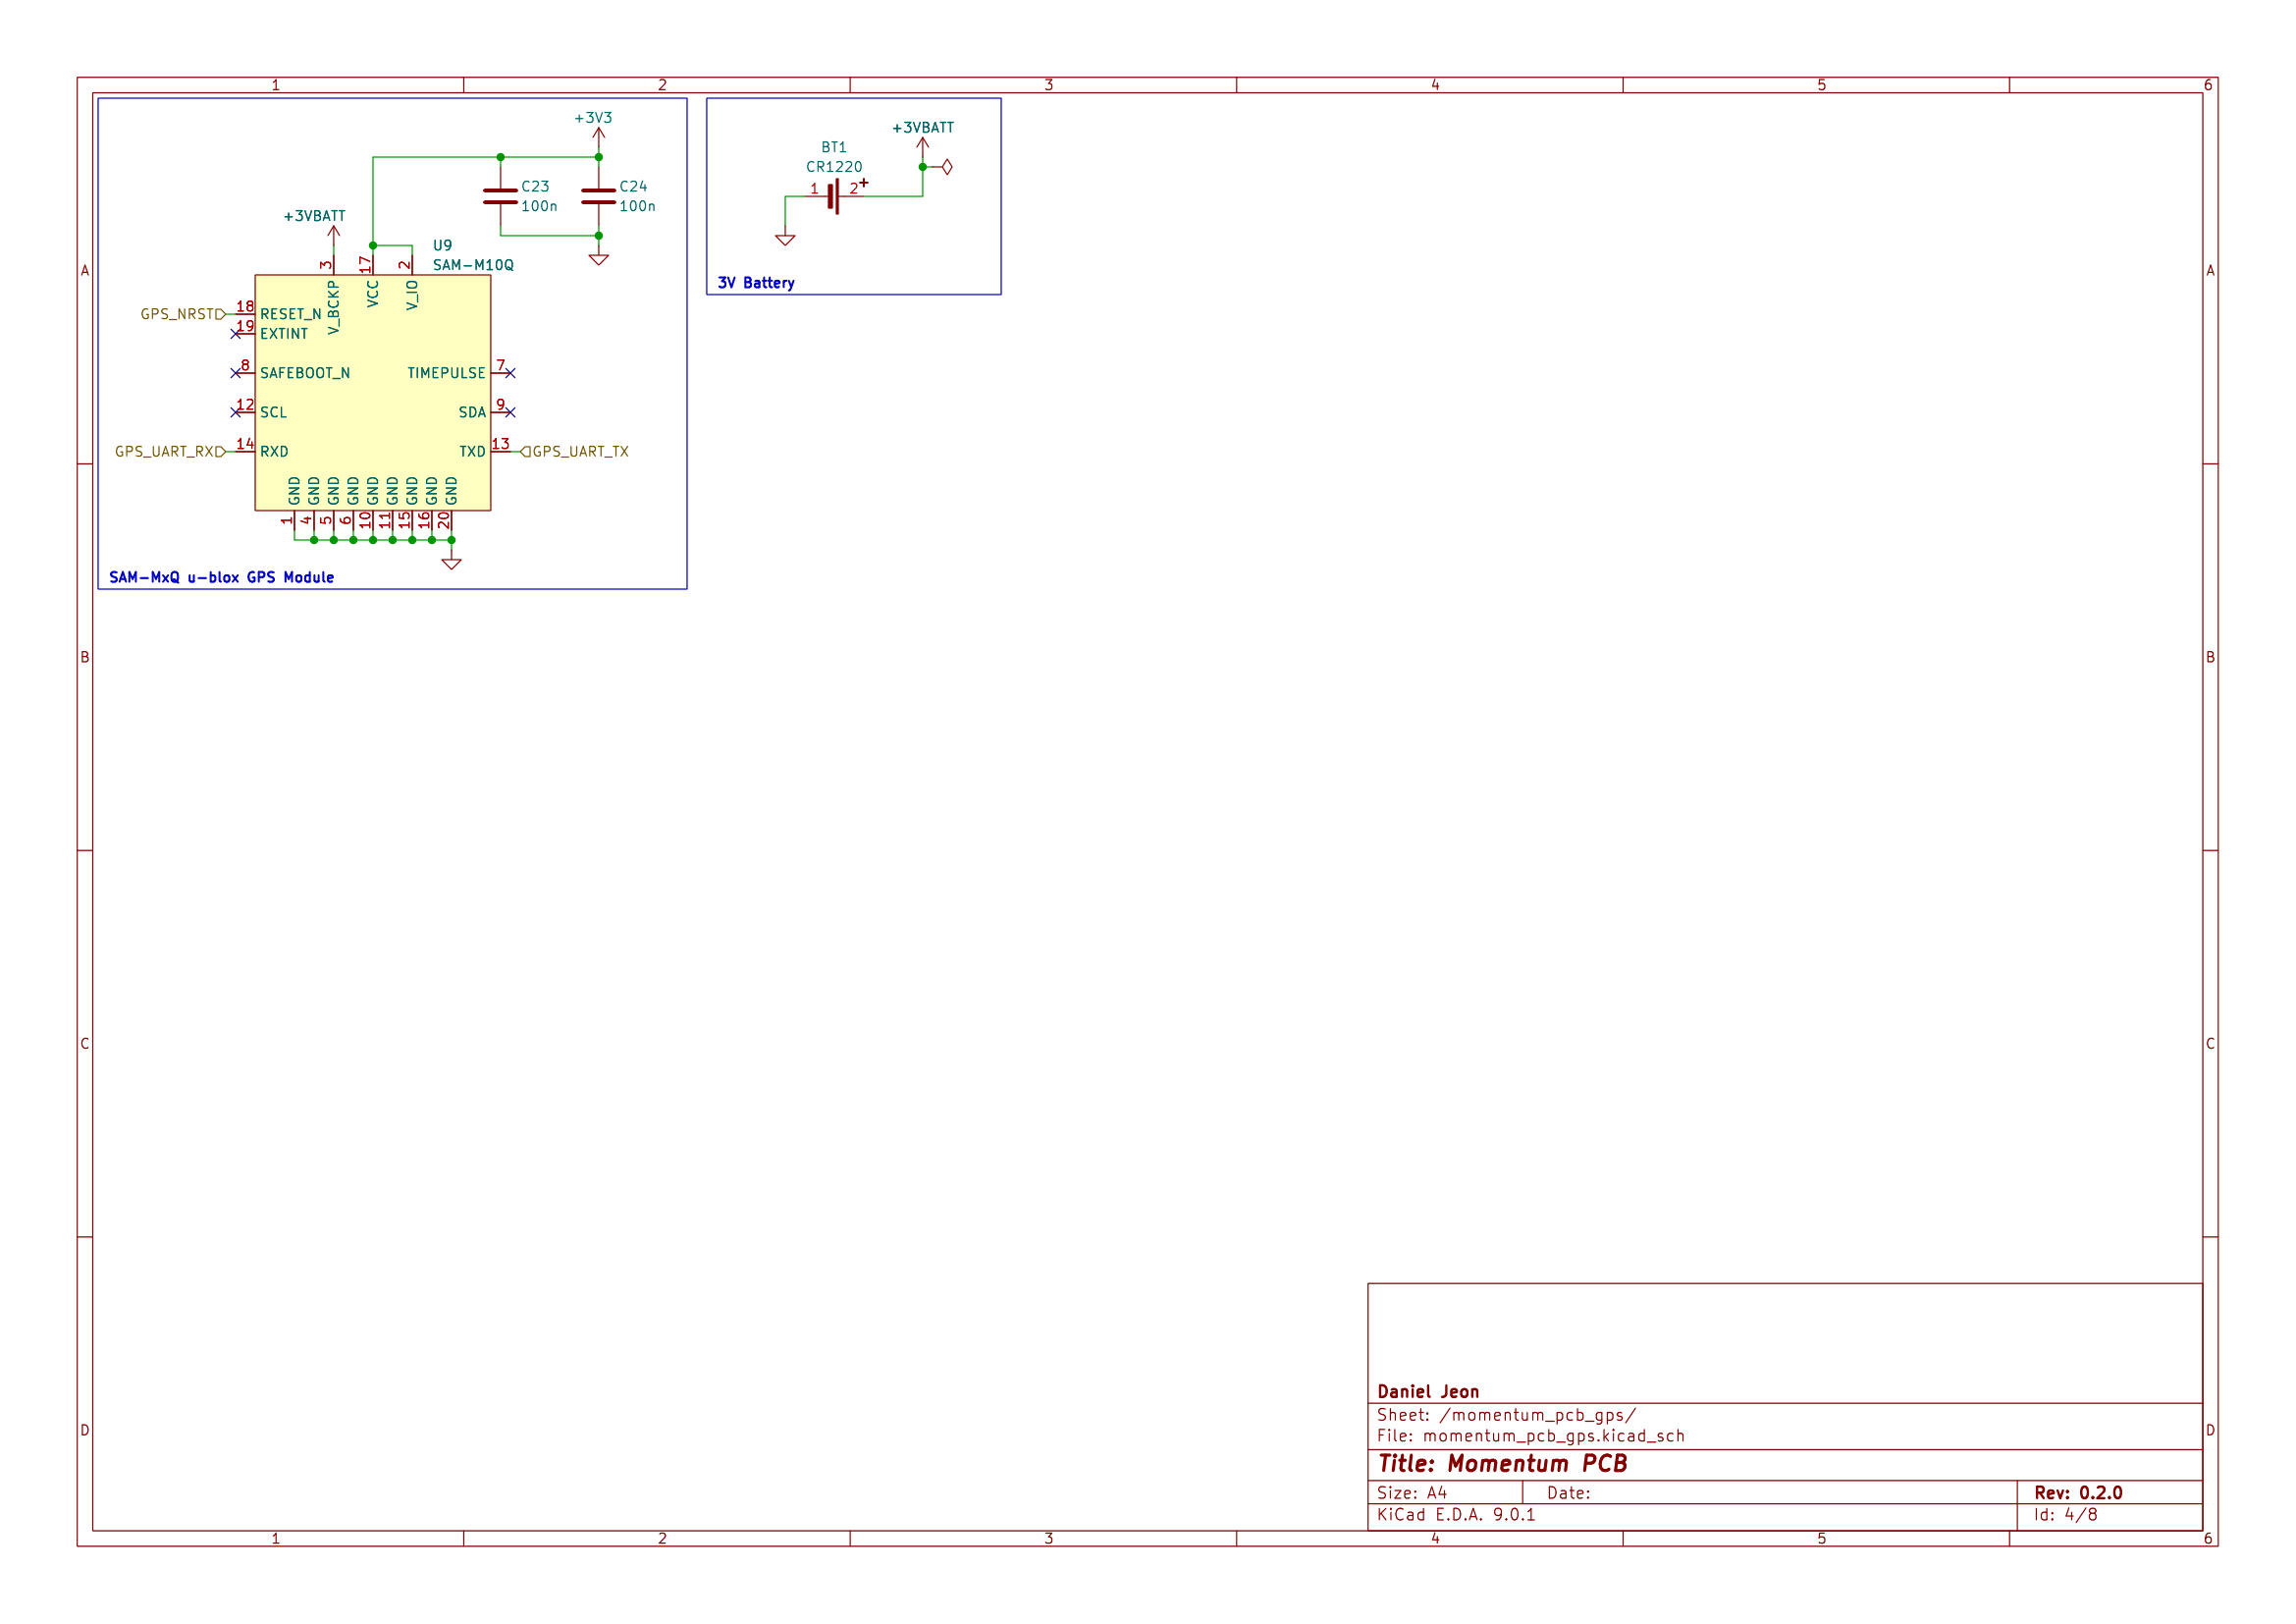
Task: Click the ground symbol below the GND pins
Action: click(x=453, y=563)
